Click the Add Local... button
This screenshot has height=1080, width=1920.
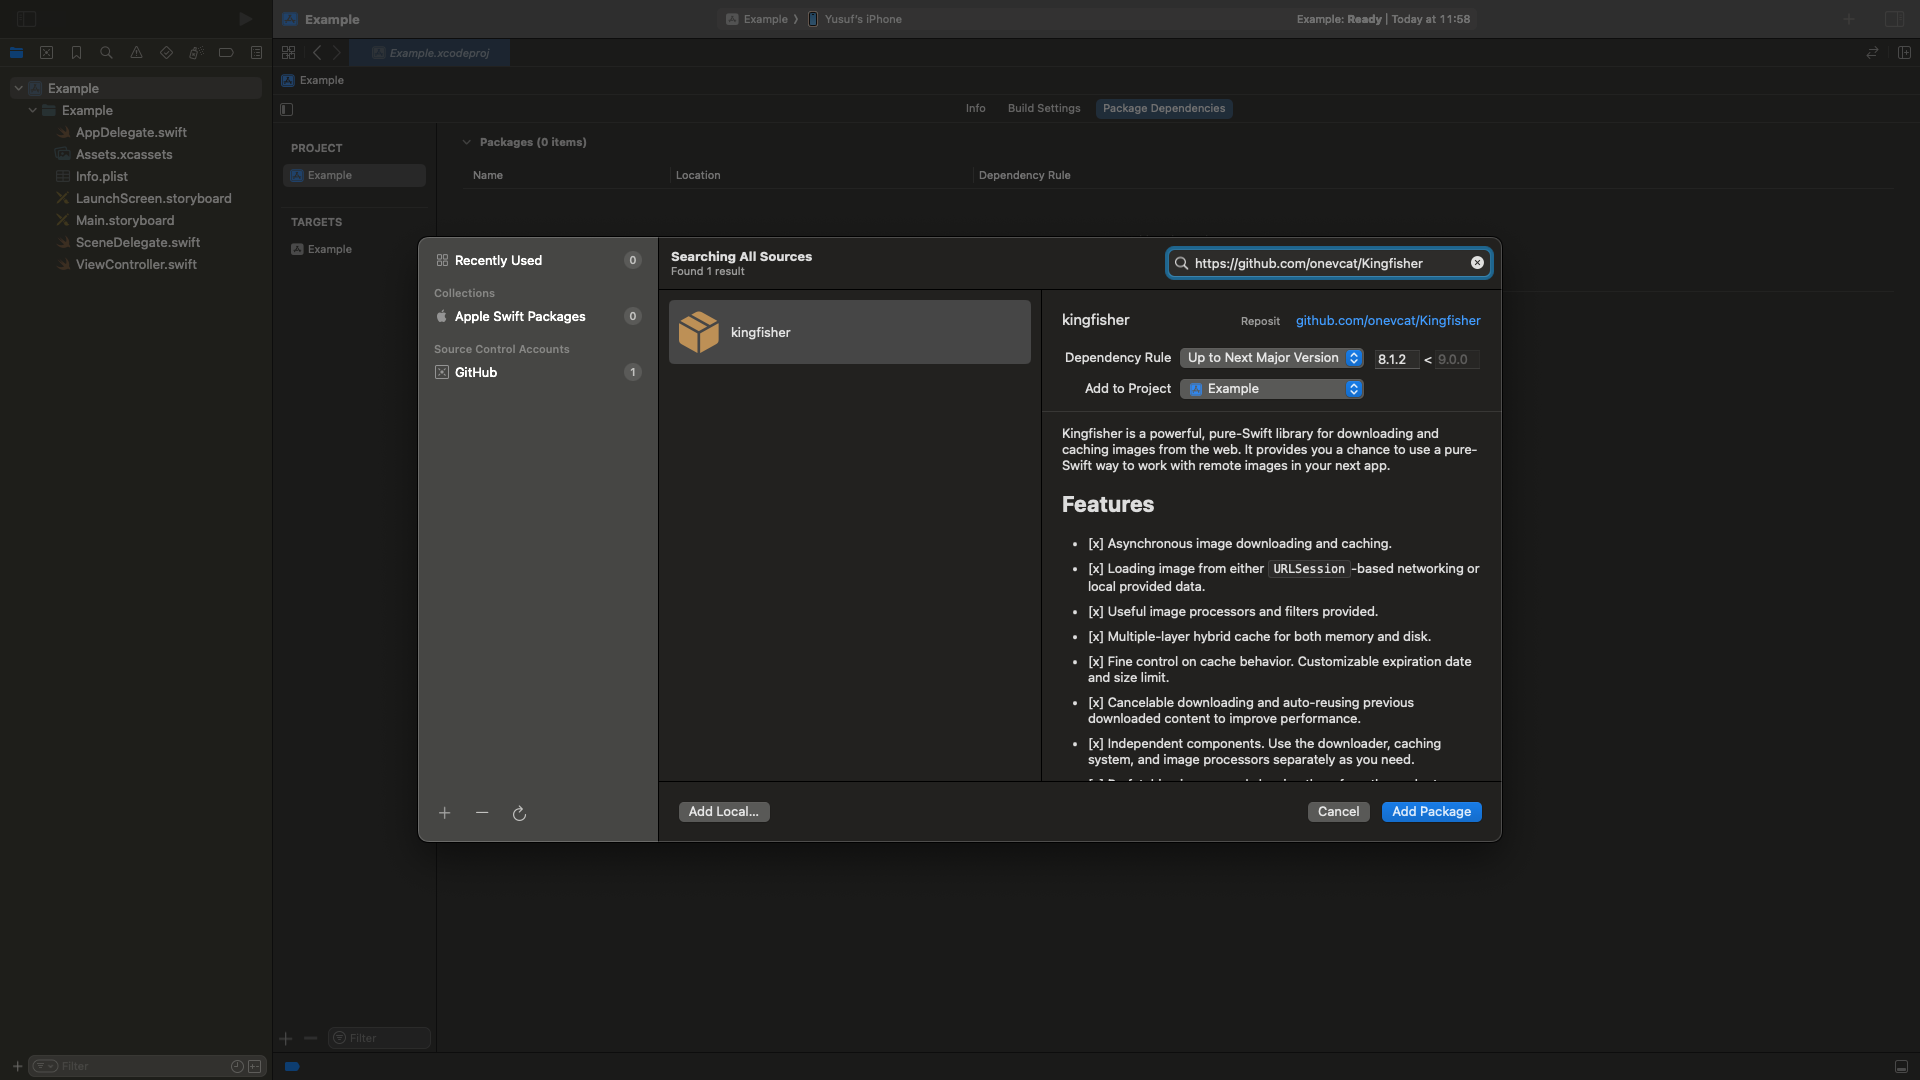[x=724, y=812]
